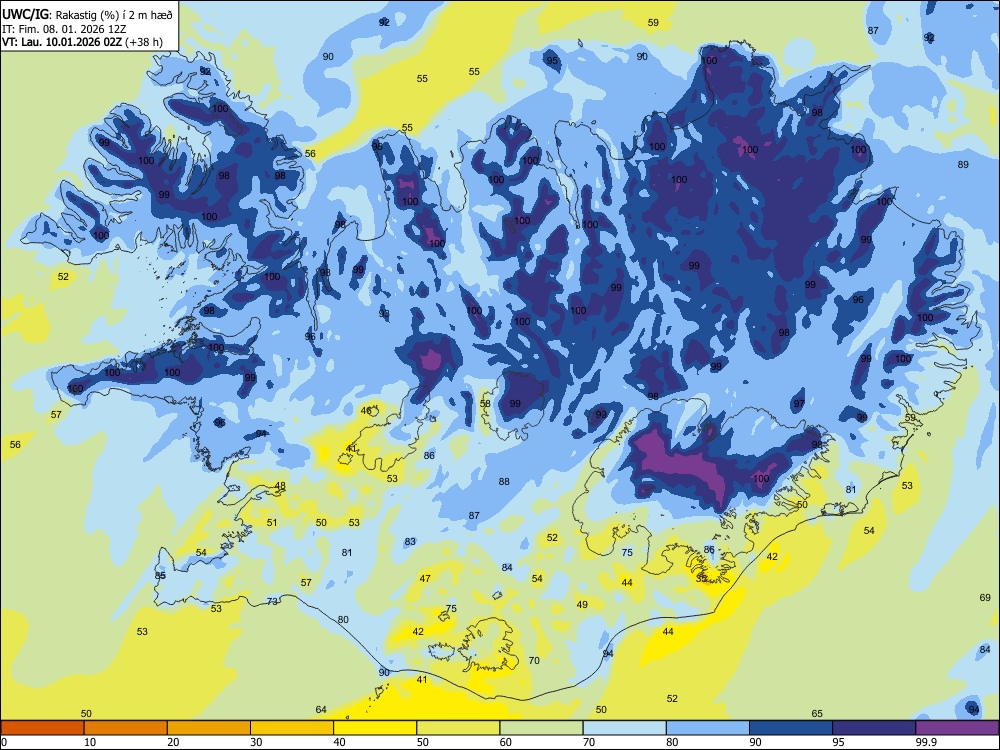
Task: Click the initial time line 'IT: Fim. 08. 01. 2026 12Z'
Action: [x=64, y=29]
